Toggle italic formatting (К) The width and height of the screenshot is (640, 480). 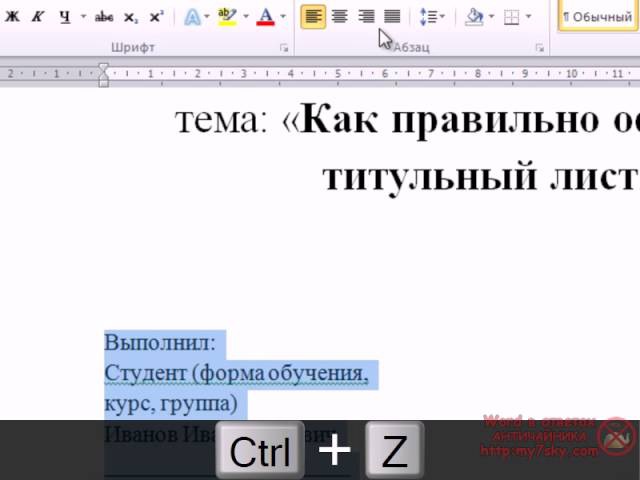pyautogui.click(x=37, y=16)
